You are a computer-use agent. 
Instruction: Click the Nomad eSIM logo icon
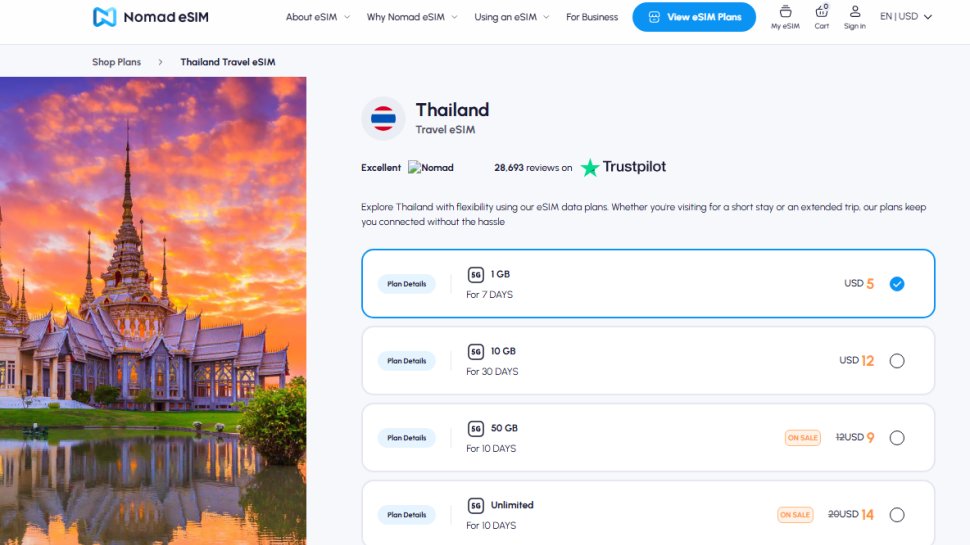pyautogui.click(x=104, y=17)
